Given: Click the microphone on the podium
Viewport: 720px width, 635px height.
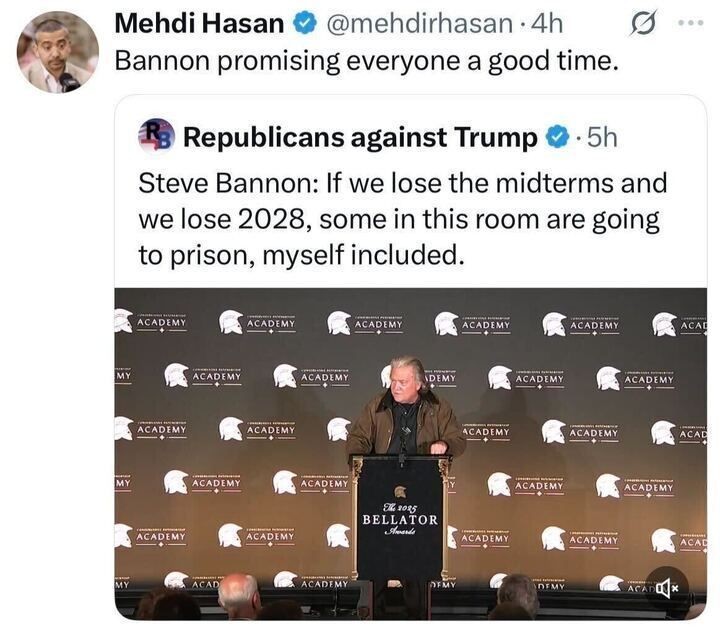Looking at the screenshot, I should (404, 440).
